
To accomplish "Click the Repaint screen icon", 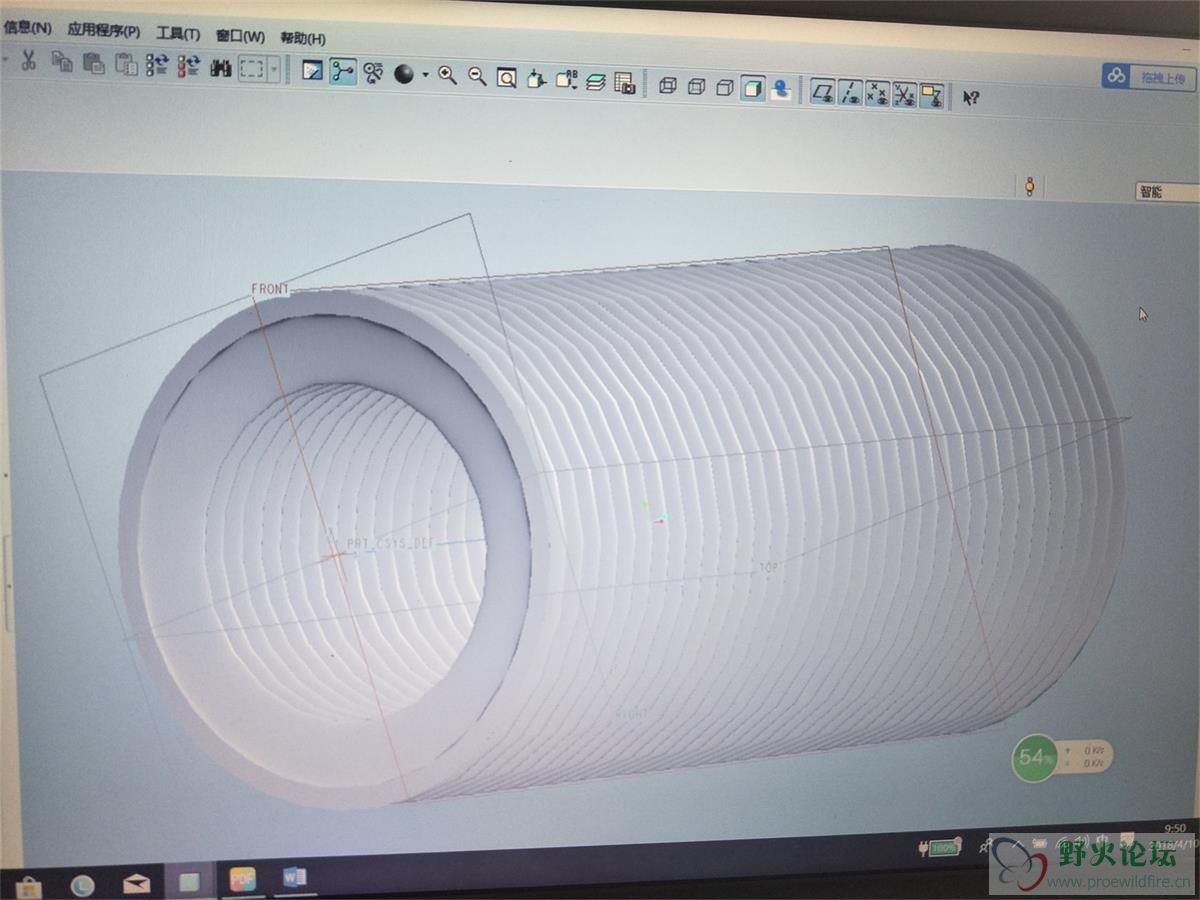I will point(313,71).
